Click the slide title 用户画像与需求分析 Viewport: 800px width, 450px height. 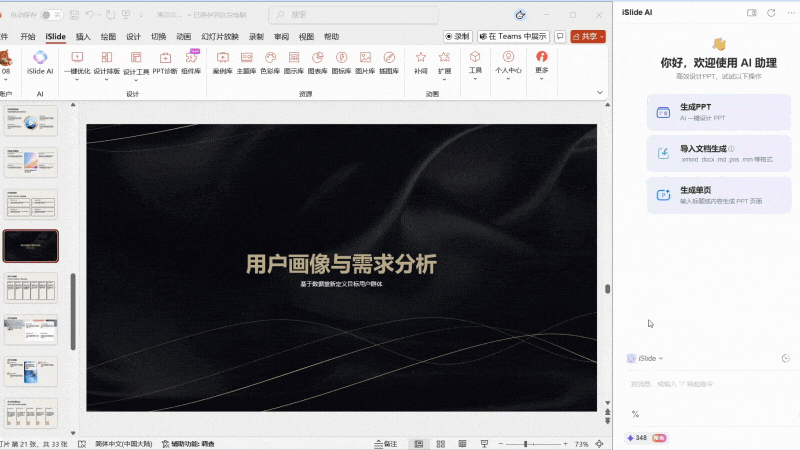pyautogui.click(x=341, y=264)
